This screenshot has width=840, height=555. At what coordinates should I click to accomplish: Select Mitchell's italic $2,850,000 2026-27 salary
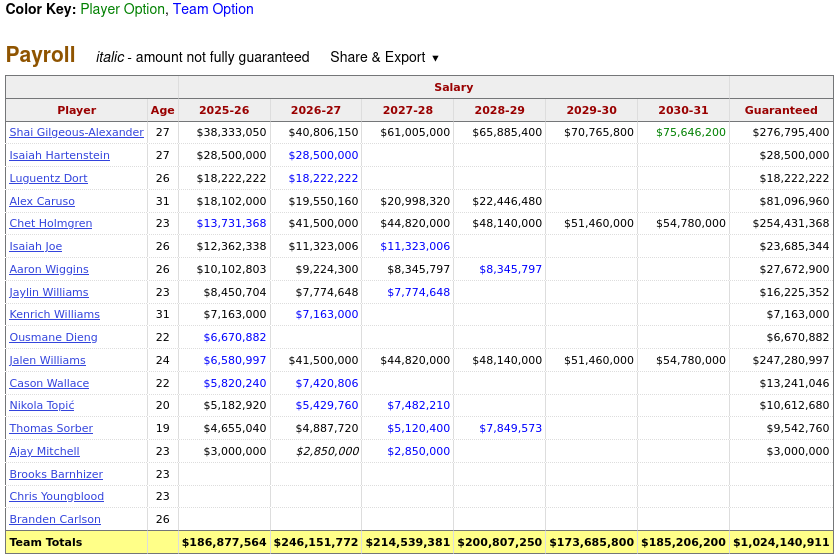327,452
